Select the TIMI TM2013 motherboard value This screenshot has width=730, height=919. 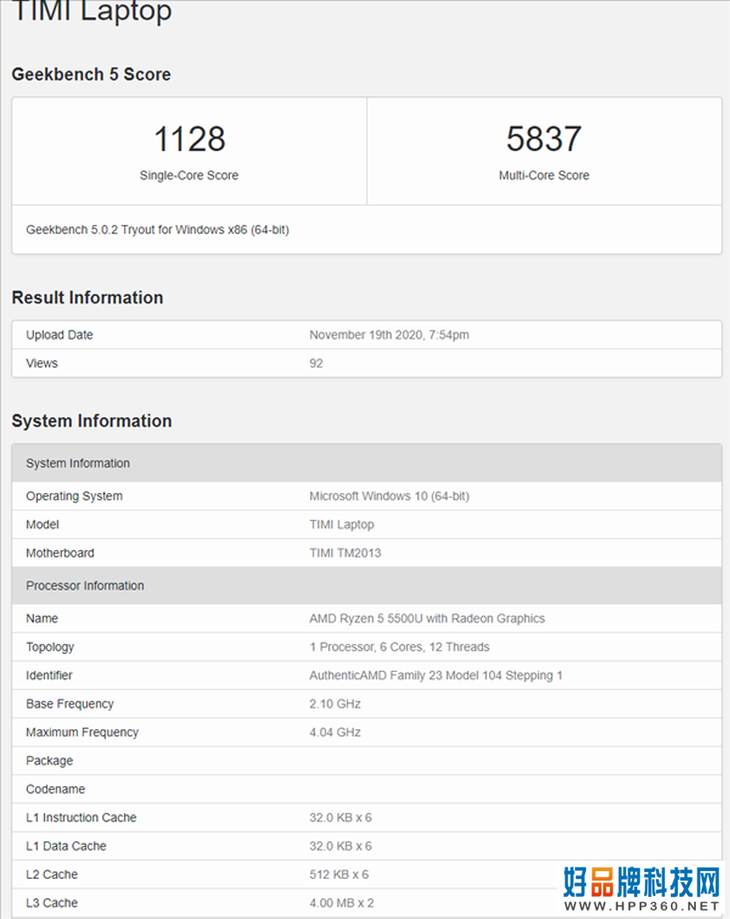click(345, 553)
